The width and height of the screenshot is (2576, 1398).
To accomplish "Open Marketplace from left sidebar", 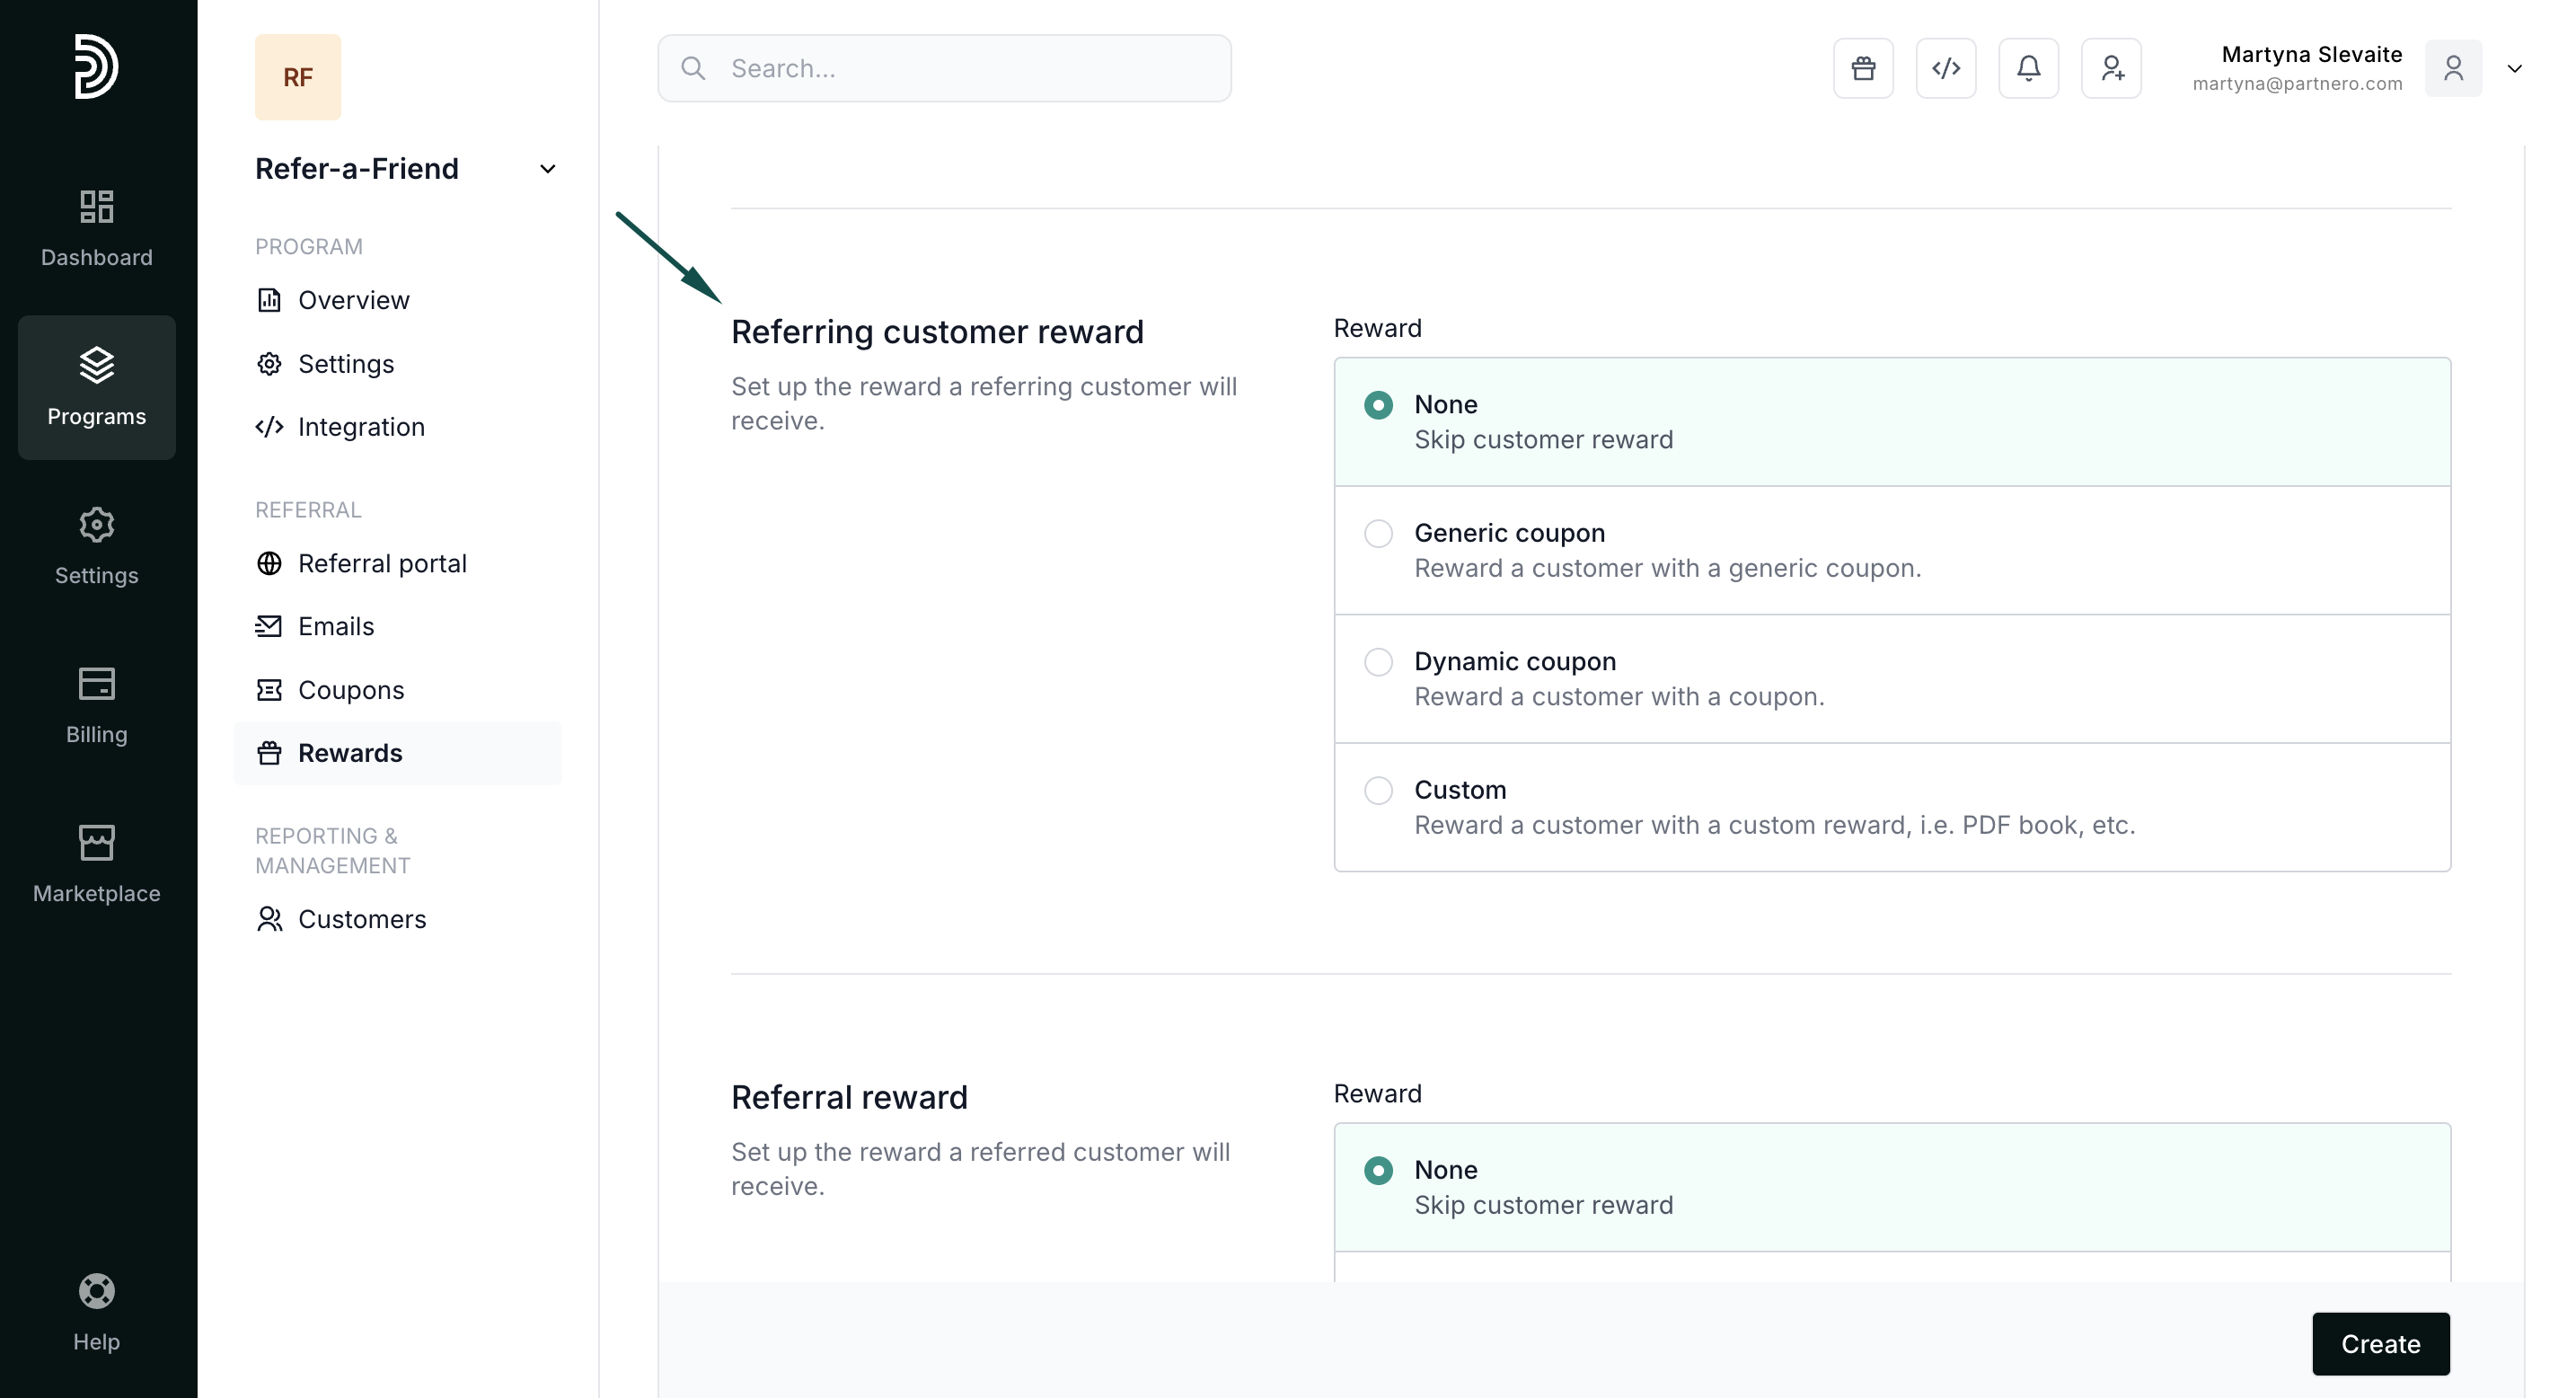I will [96, 864].
